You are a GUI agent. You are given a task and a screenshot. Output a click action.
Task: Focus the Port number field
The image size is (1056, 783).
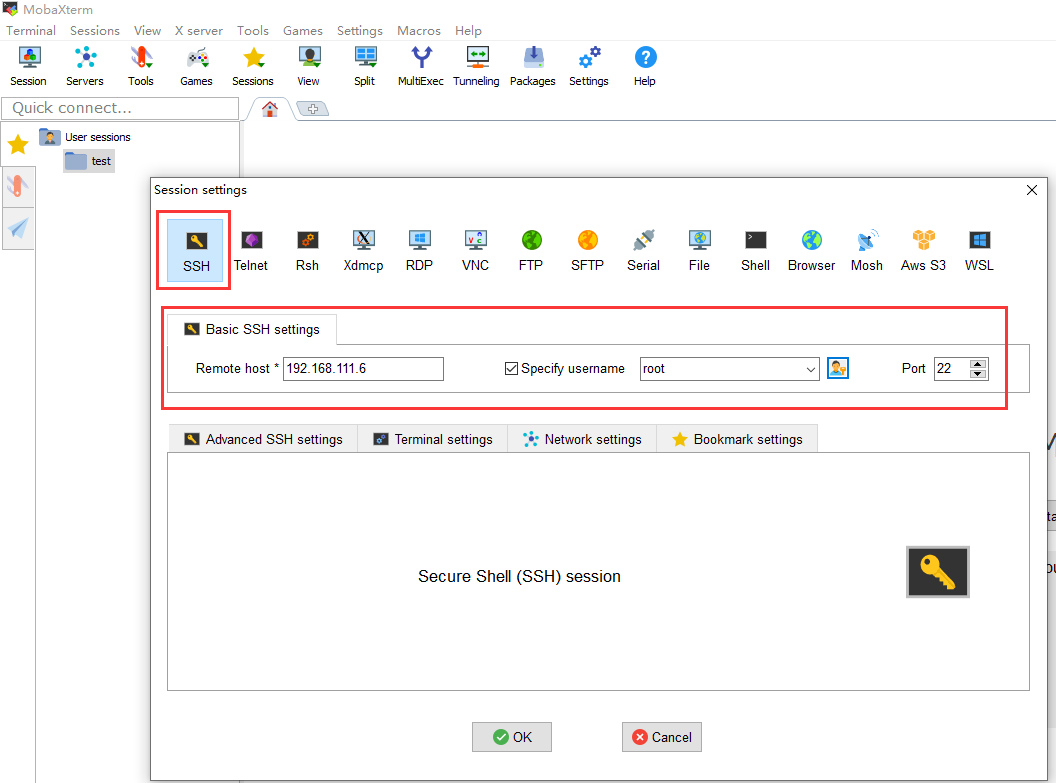(x=952, y=368)
